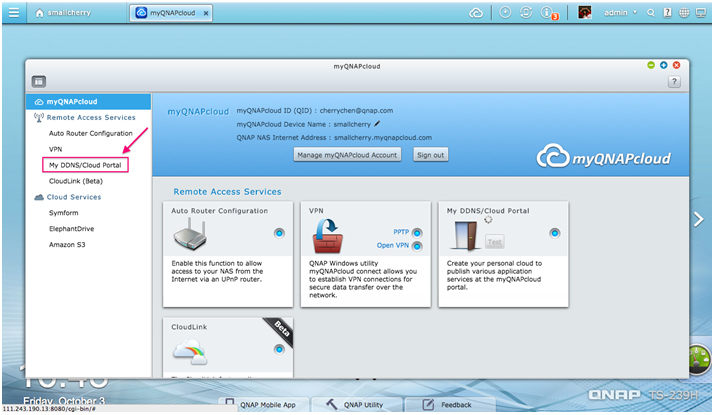Open the search magnifier icon
Viewport: 714px width, 415px height.
coord(651,13)
